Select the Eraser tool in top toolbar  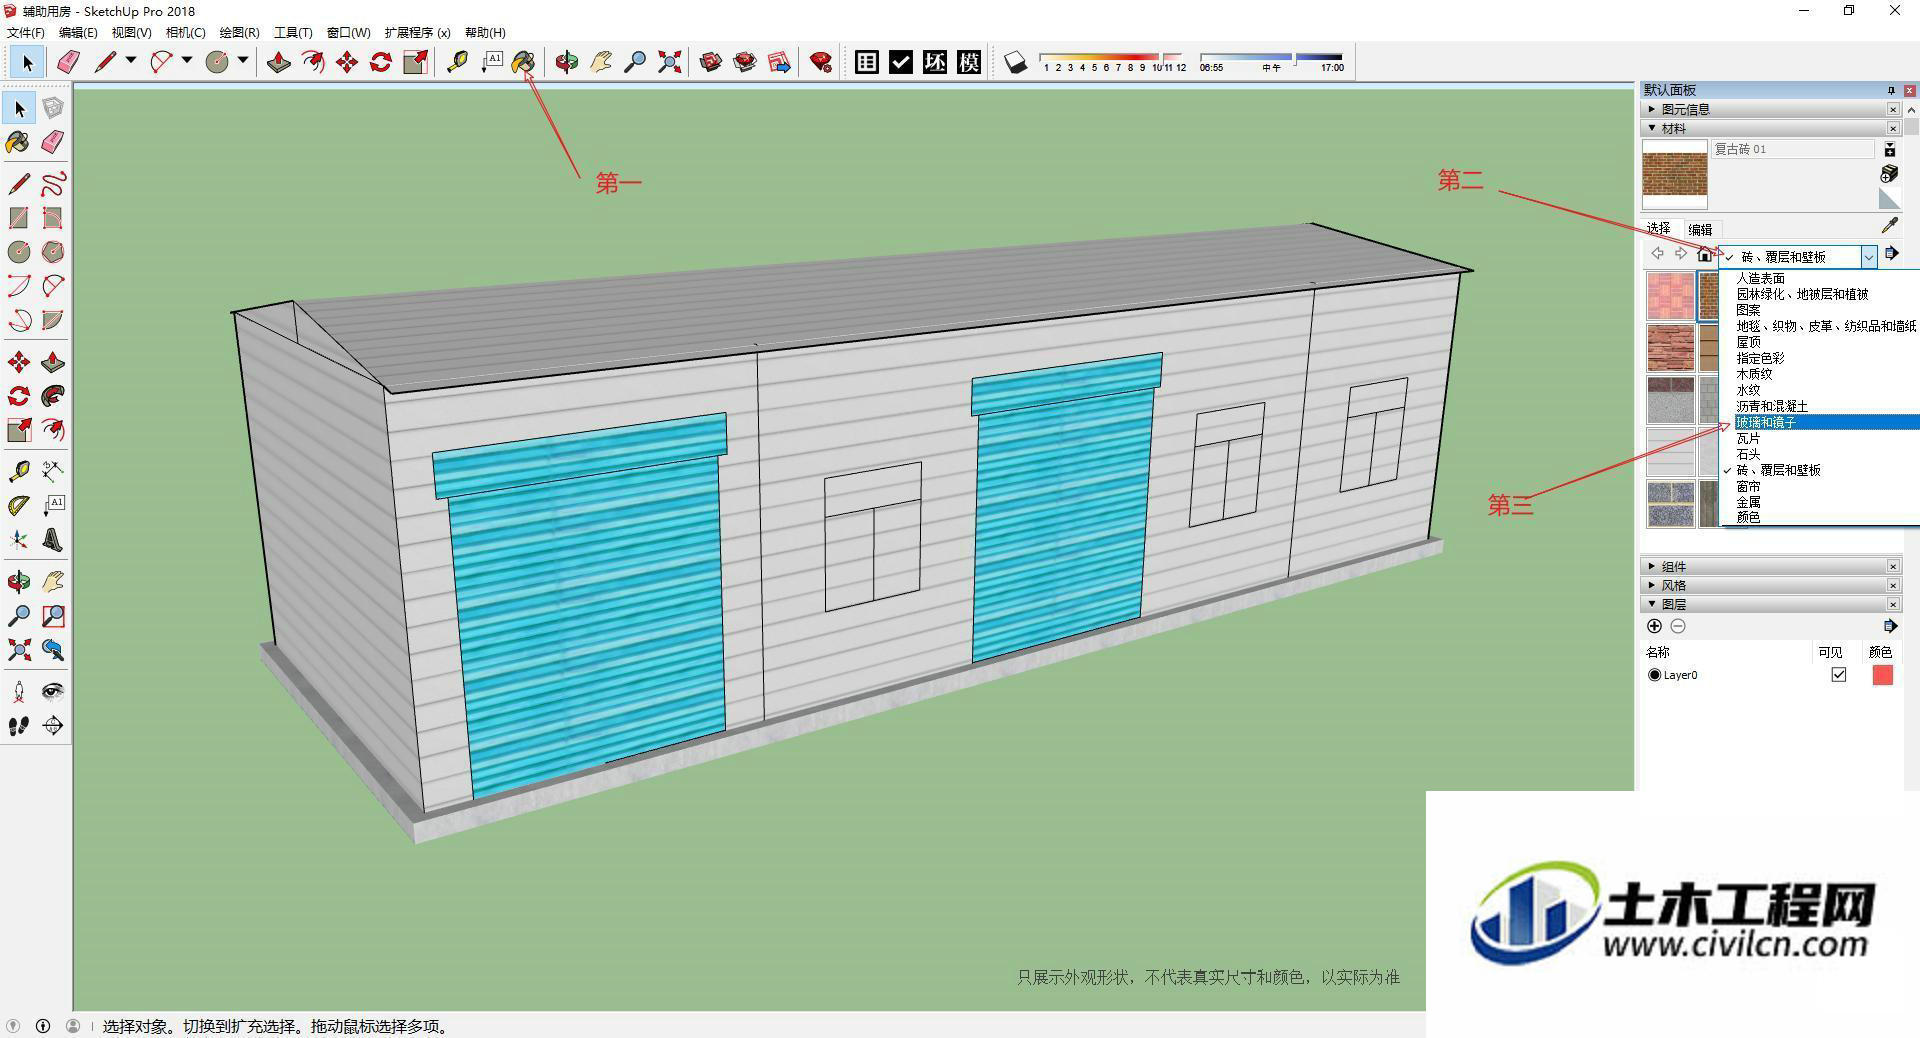68,62
